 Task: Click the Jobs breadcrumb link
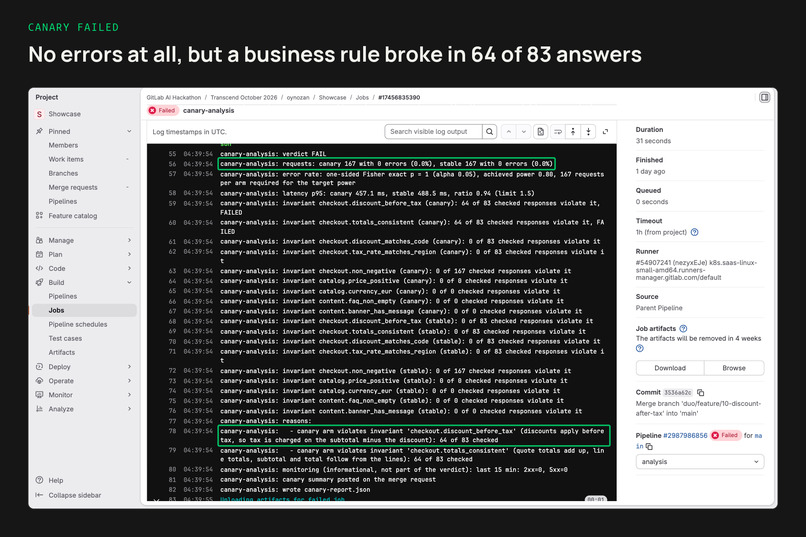(x=362, y=97)
